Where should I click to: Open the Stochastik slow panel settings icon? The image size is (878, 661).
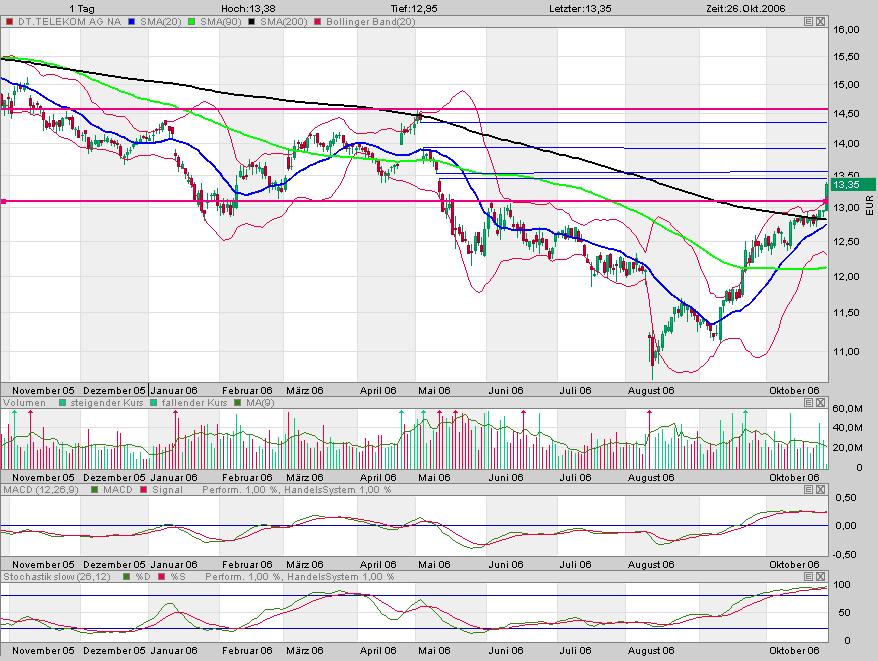point(807,577)
